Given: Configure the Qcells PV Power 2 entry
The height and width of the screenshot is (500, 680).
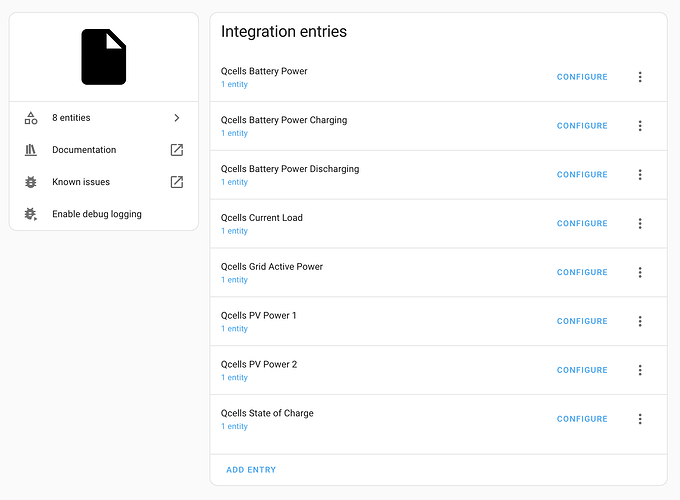Looking at the screenshot, I should coord(582,370).
